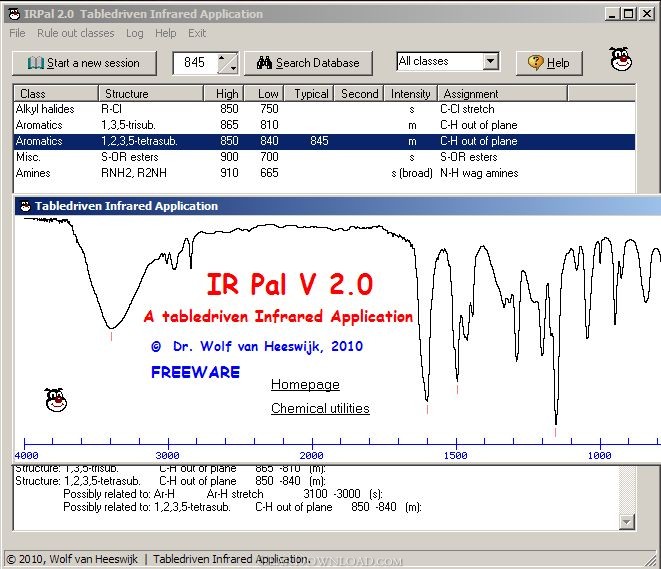Viewport: 661px width, 569px height.
Task: Click log line 'Structure: 1,2,3,5-tetrasub.'
Action: pos(171,481)
